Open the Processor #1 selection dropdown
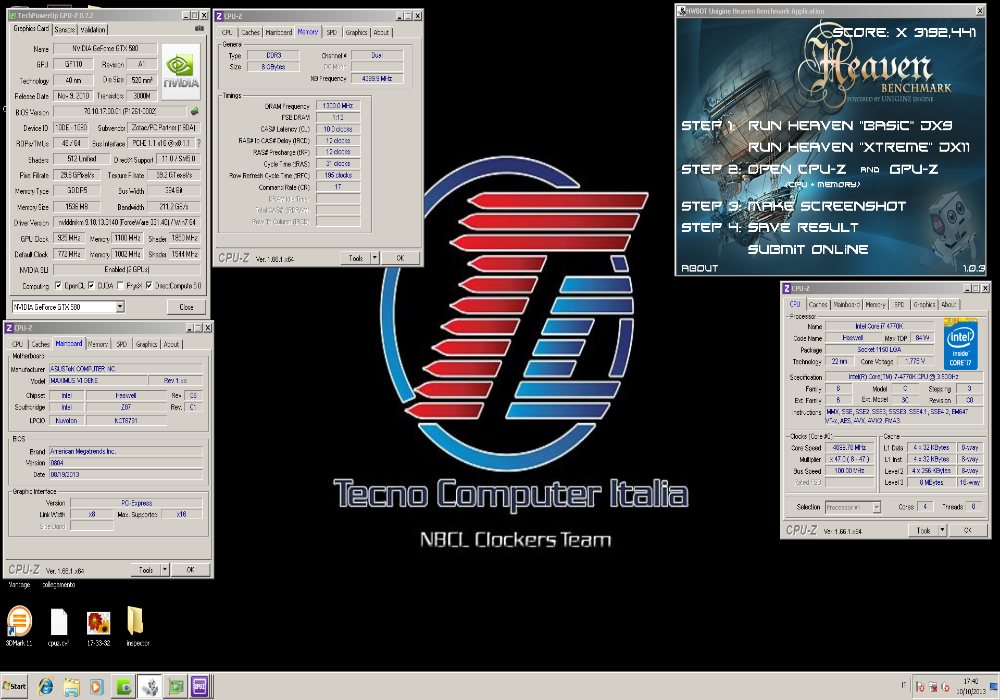 853,507
